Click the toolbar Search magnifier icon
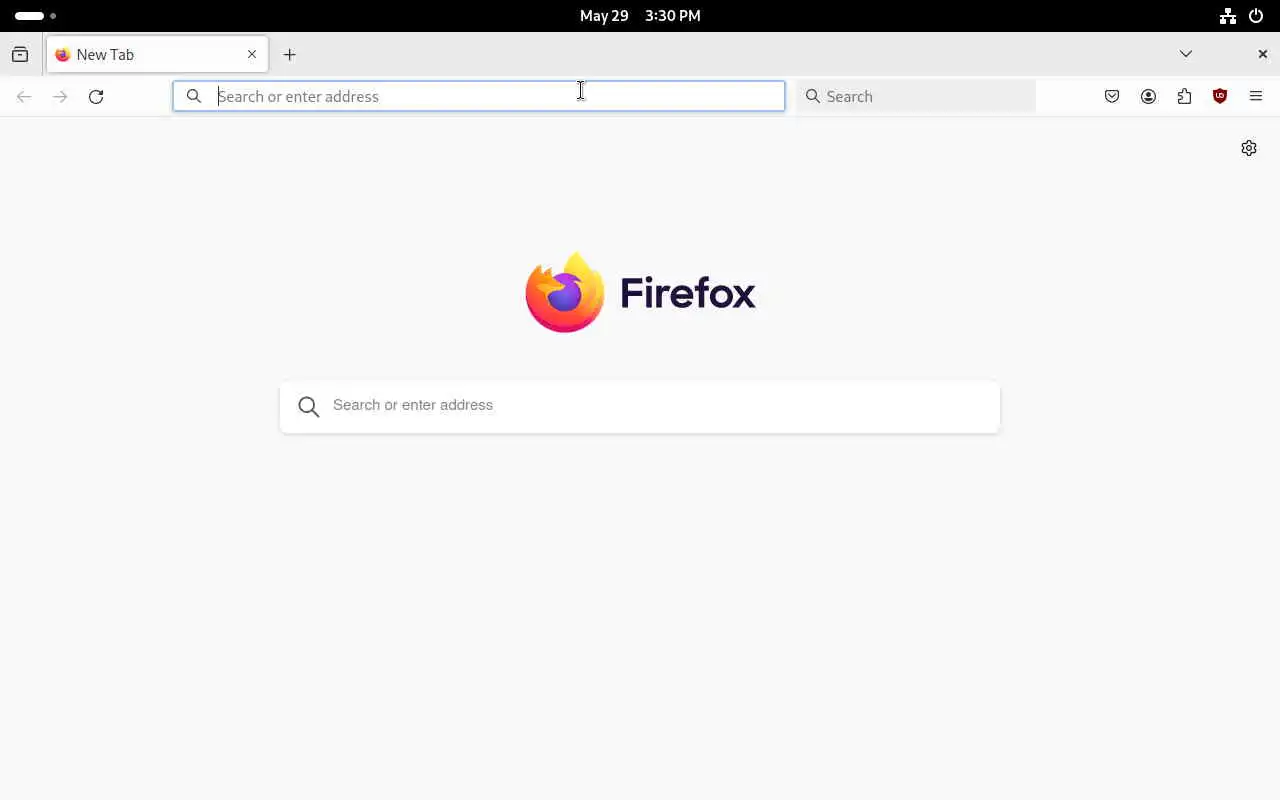1280x800 pixels. click(813, 96)
